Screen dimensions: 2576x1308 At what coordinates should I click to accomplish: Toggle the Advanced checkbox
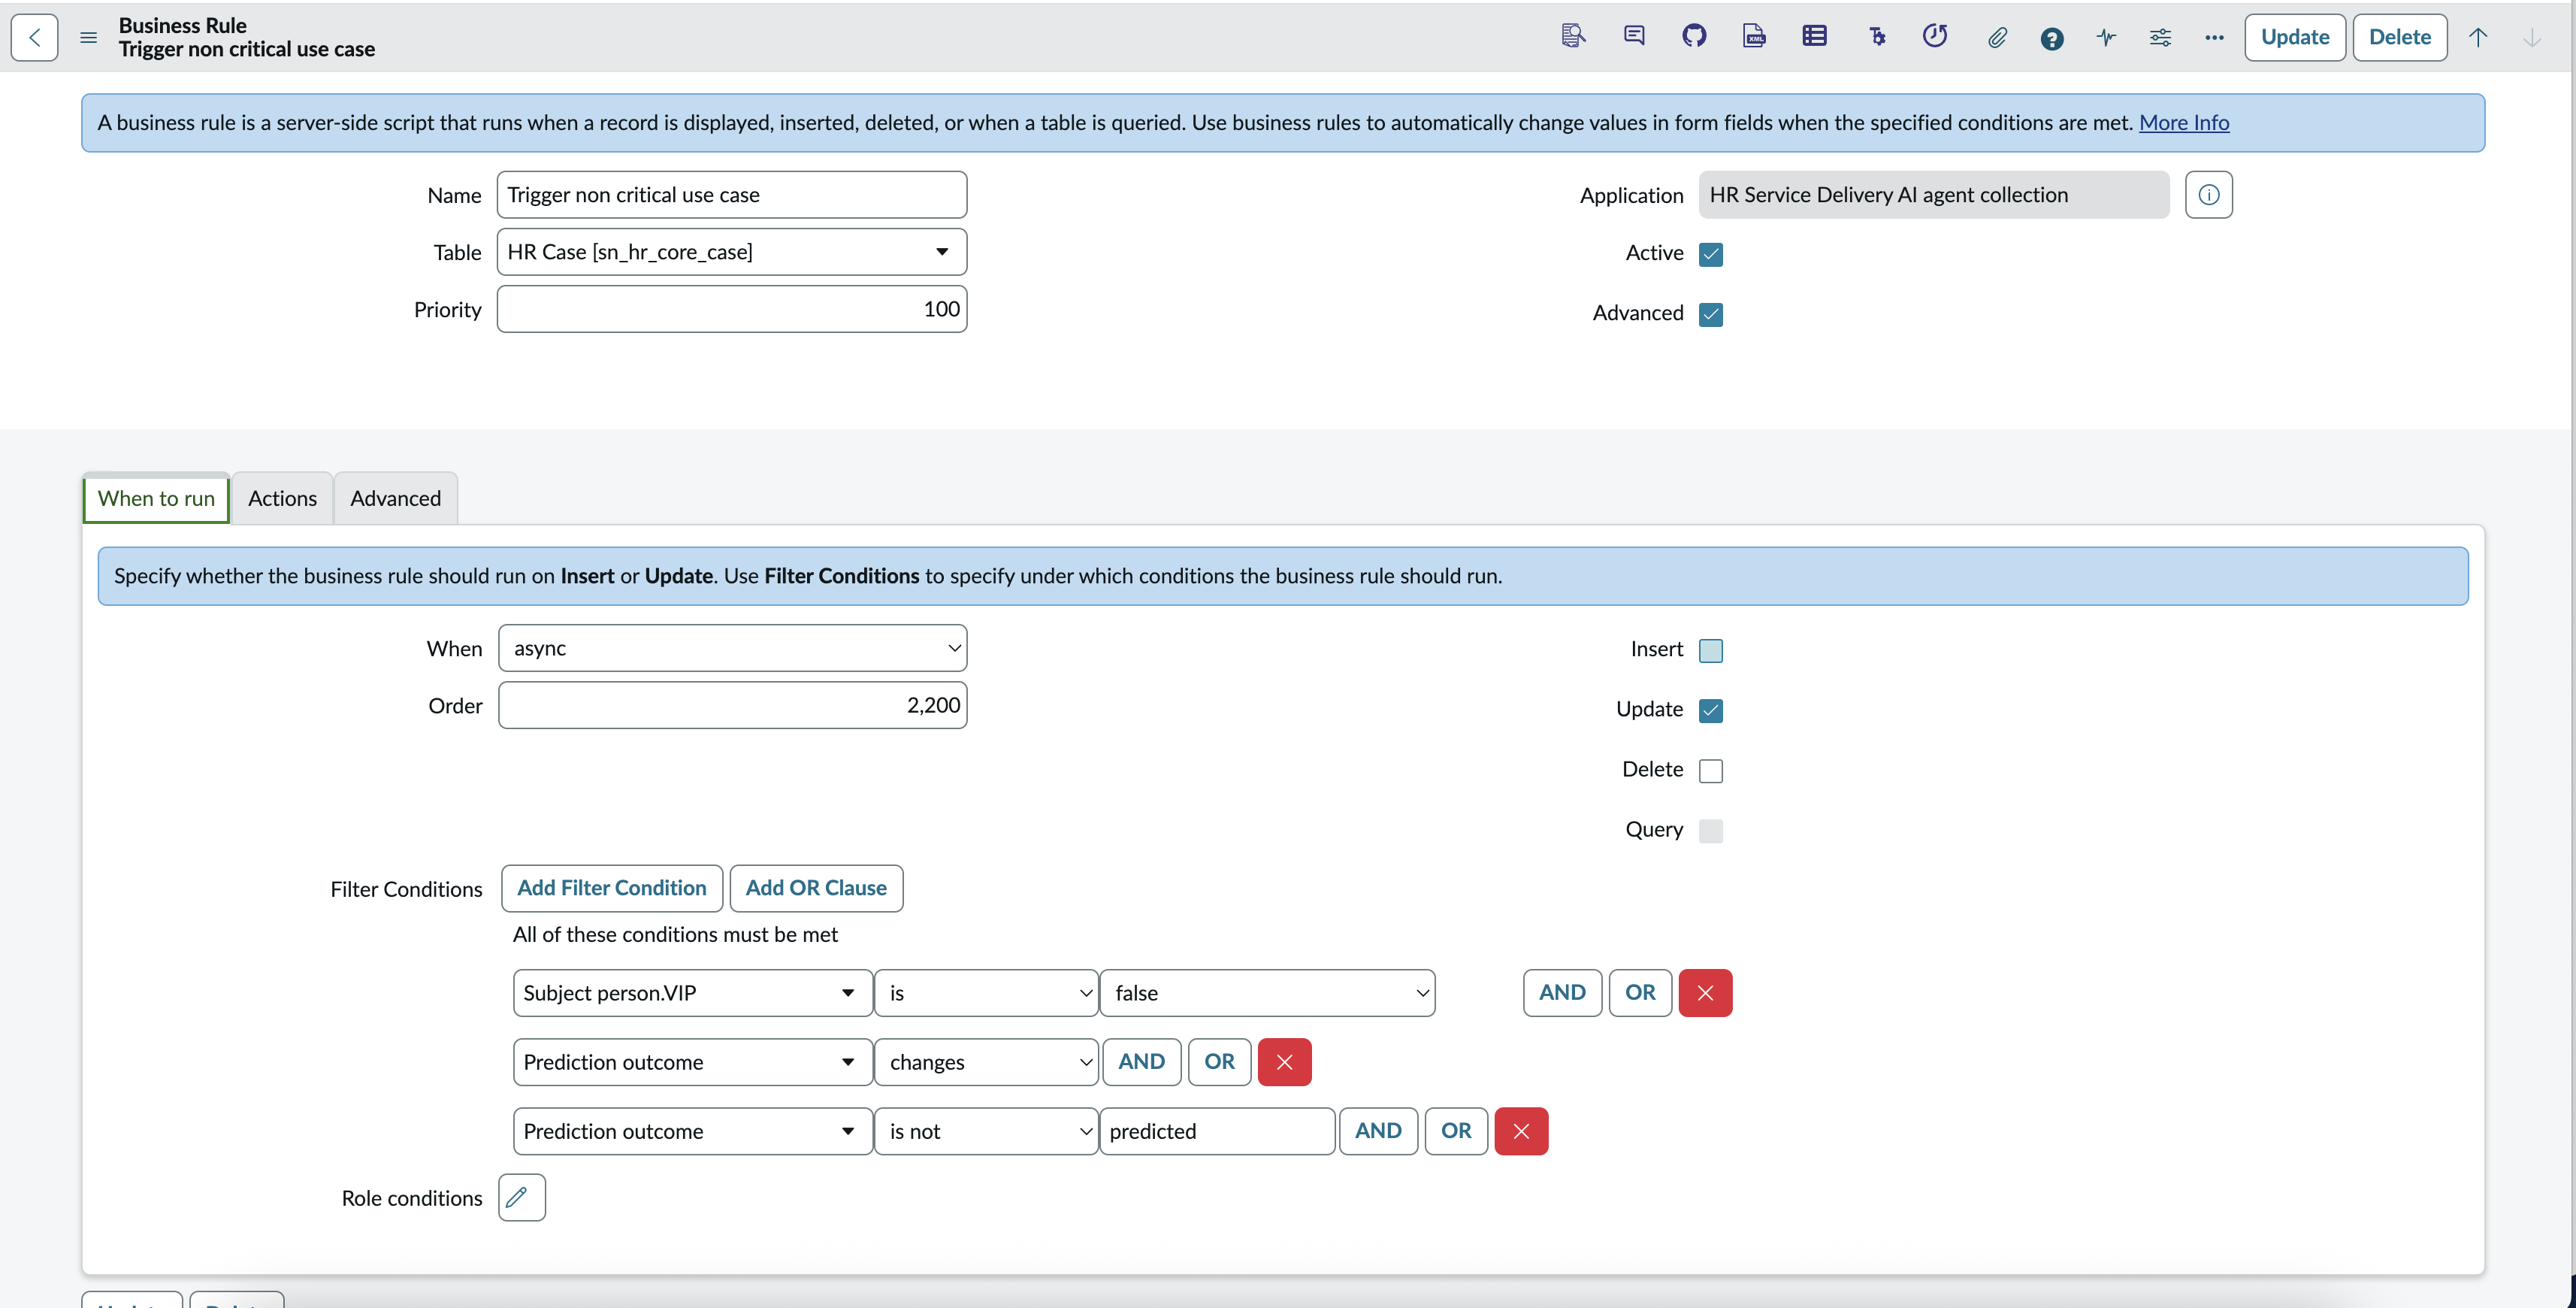[x=1711, y=314]
